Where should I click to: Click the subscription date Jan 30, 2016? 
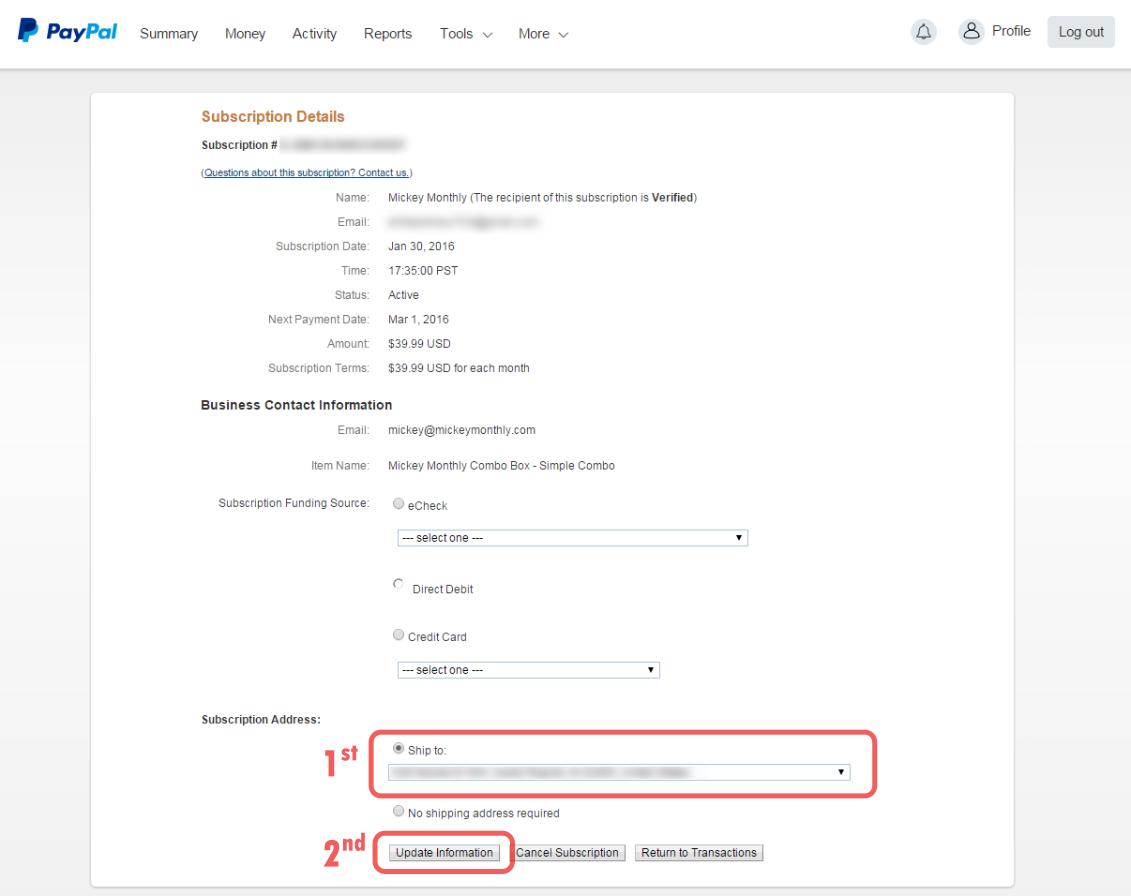pyautogui.click(x=421, y=247)
